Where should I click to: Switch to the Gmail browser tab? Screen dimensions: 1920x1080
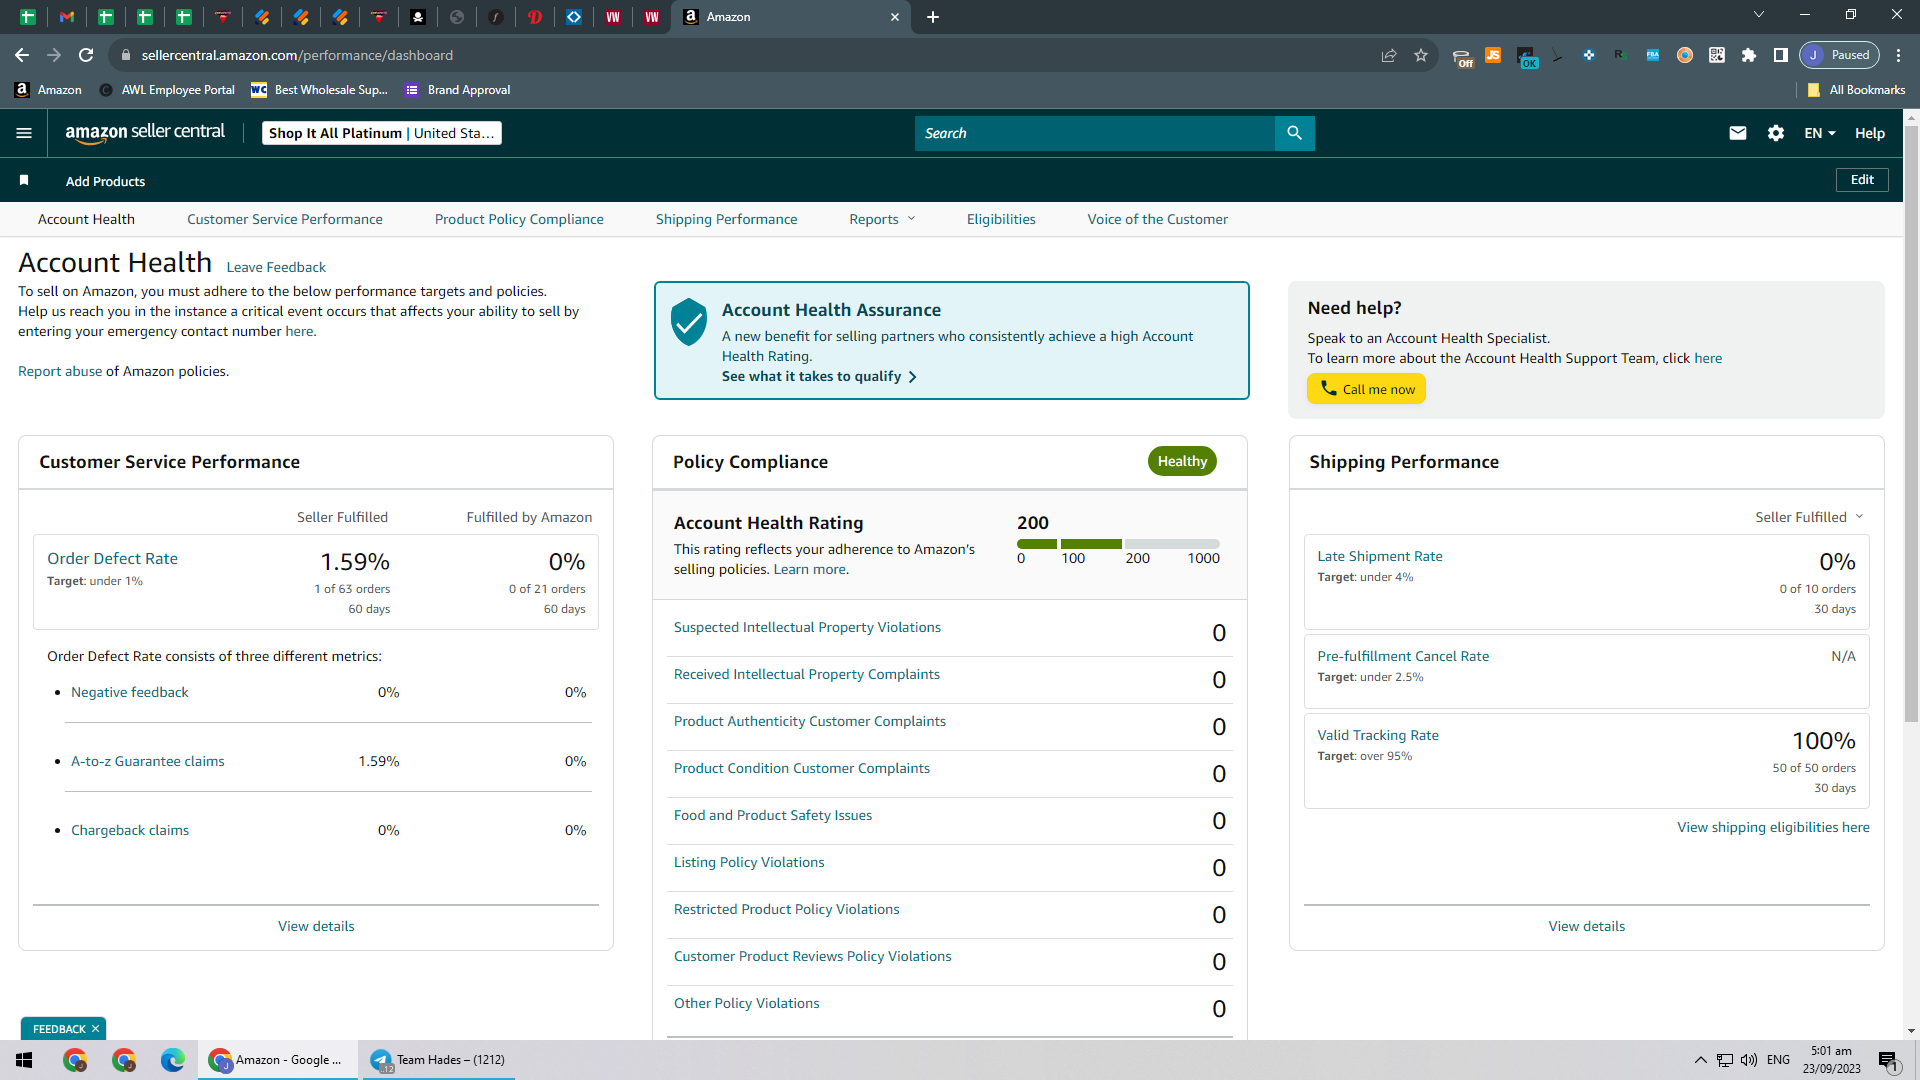click(67, 17)
